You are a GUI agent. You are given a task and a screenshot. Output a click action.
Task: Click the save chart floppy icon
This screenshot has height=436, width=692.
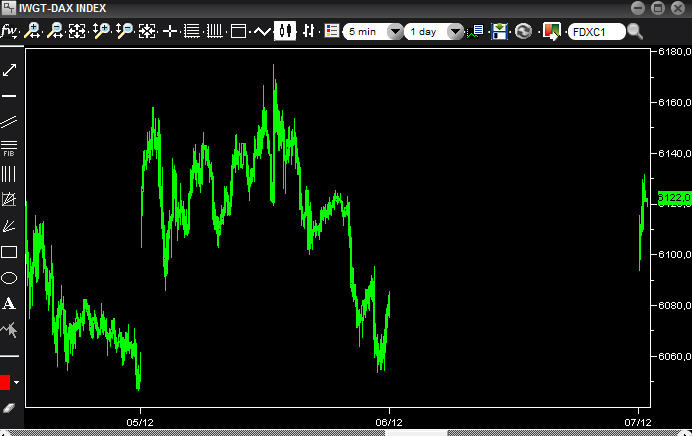tap(499, 31)
